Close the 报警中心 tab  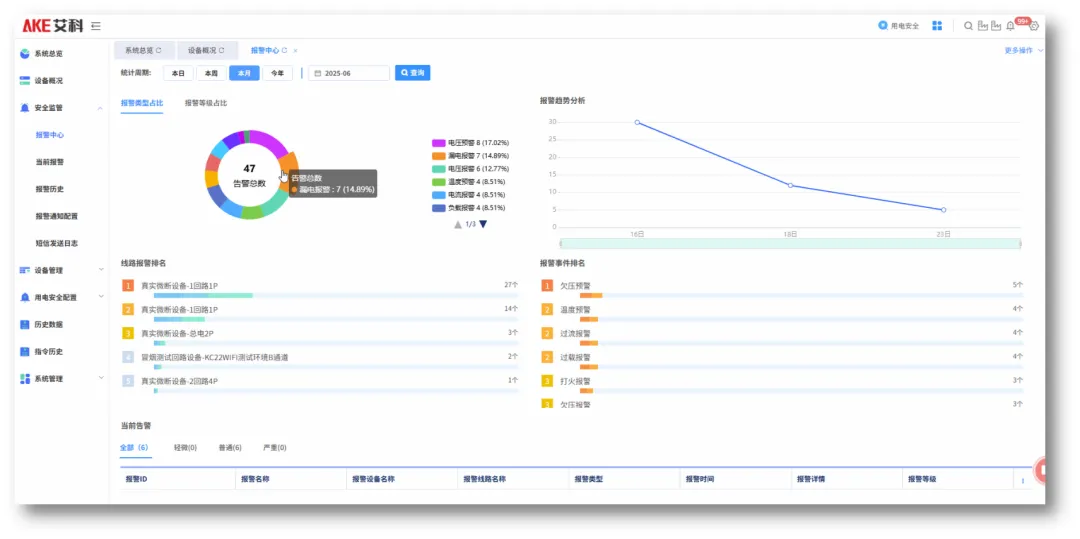click(295, 50)
